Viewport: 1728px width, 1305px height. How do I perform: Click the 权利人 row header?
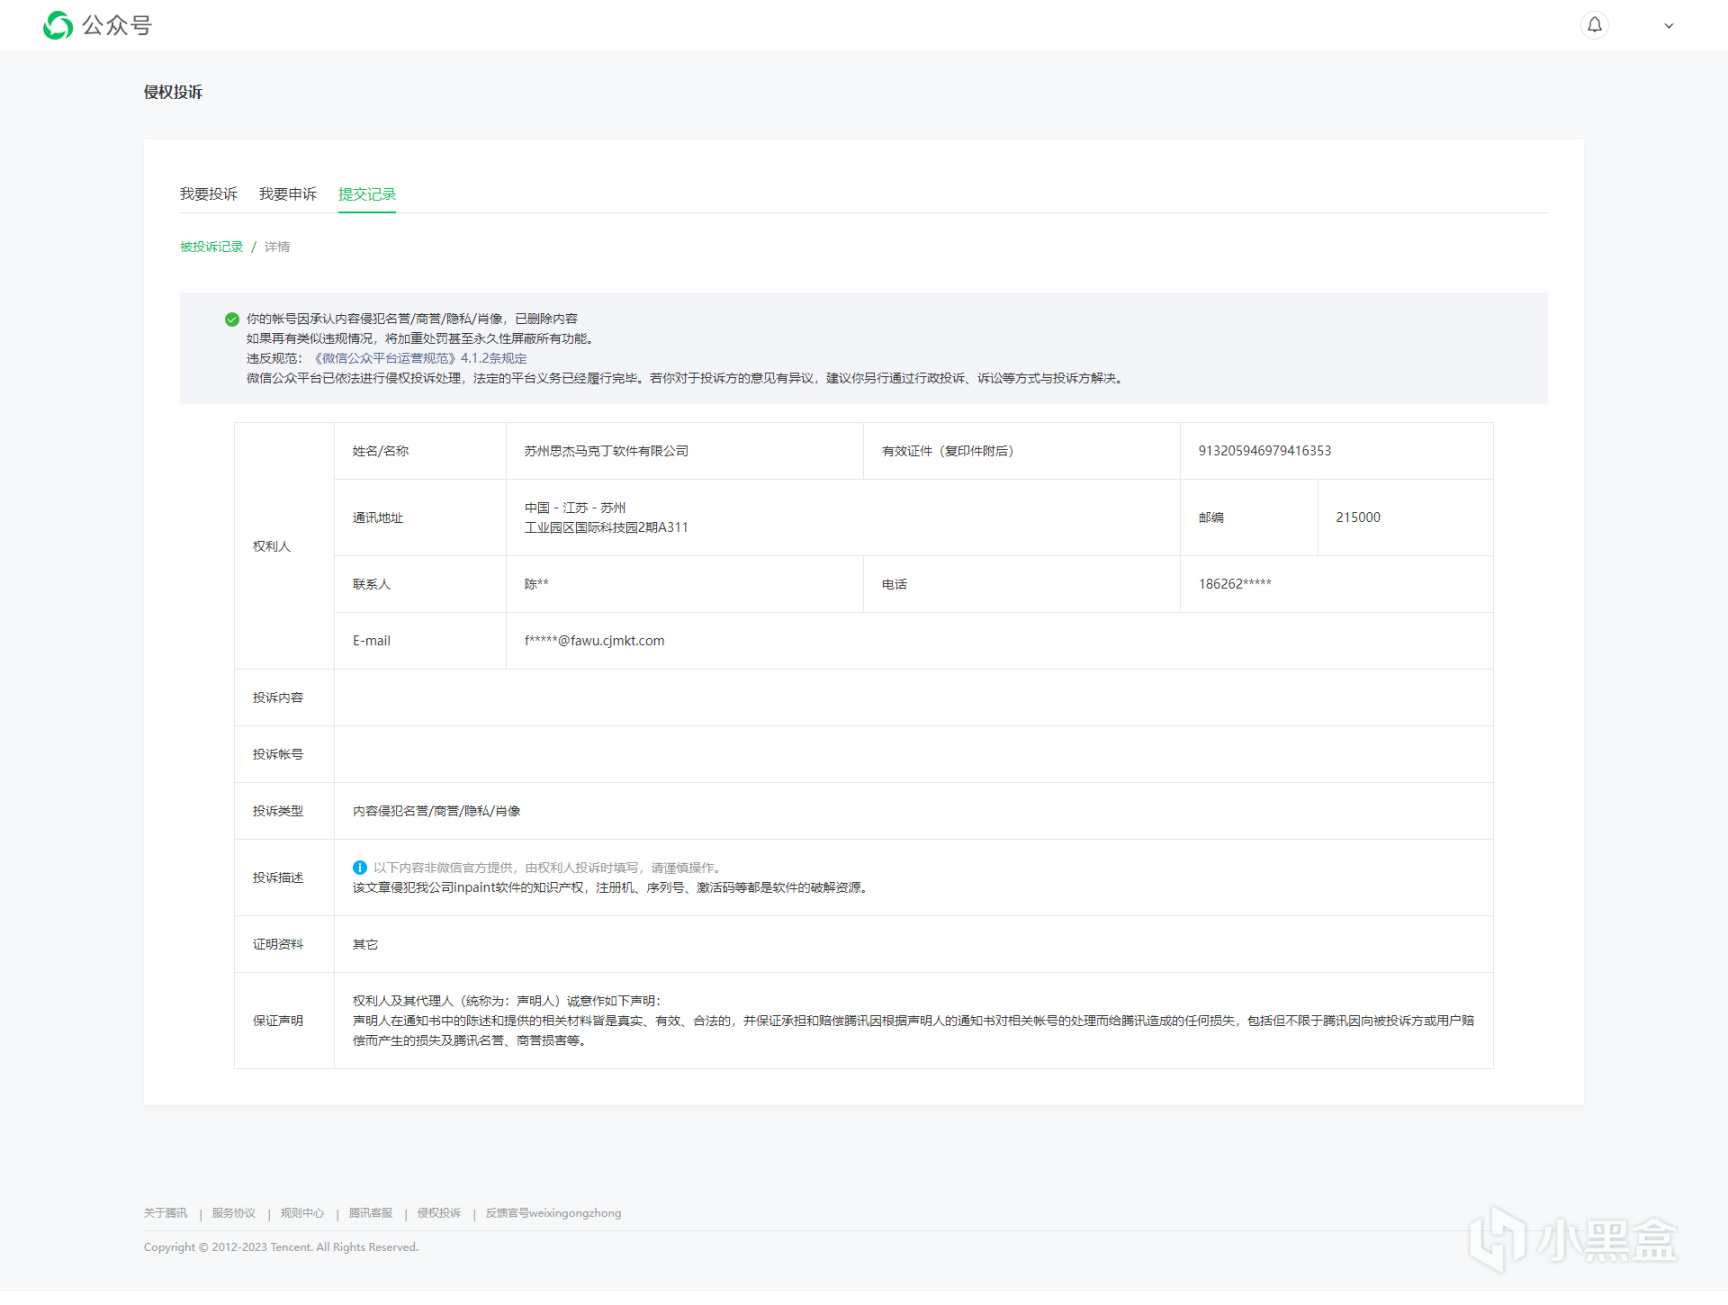272,546
